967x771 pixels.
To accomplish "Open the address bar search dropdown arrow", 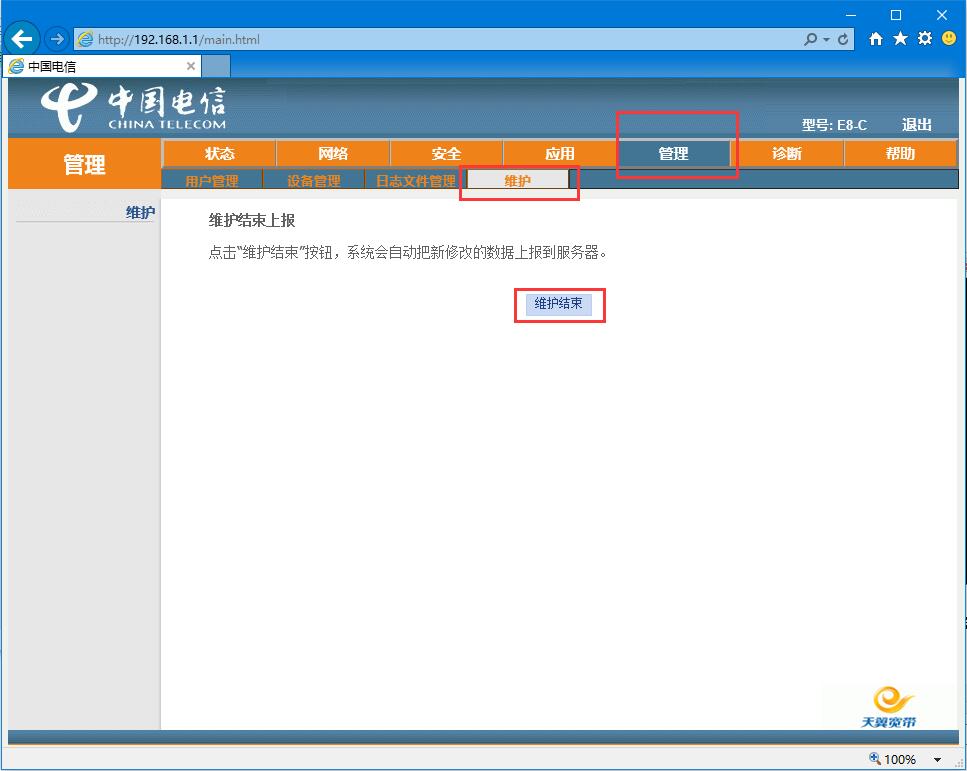I will tap(826, 40).
